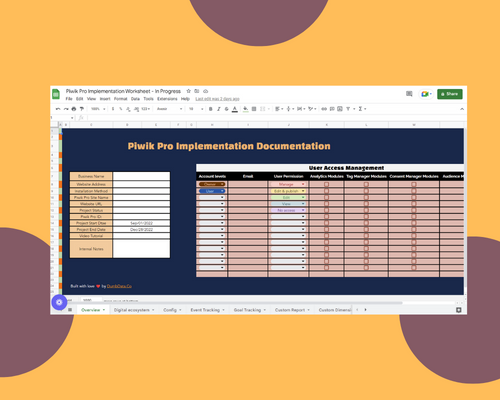Click the sheet tabs scroll left arrow
500x400 pixels.
[x=357, y=310]
